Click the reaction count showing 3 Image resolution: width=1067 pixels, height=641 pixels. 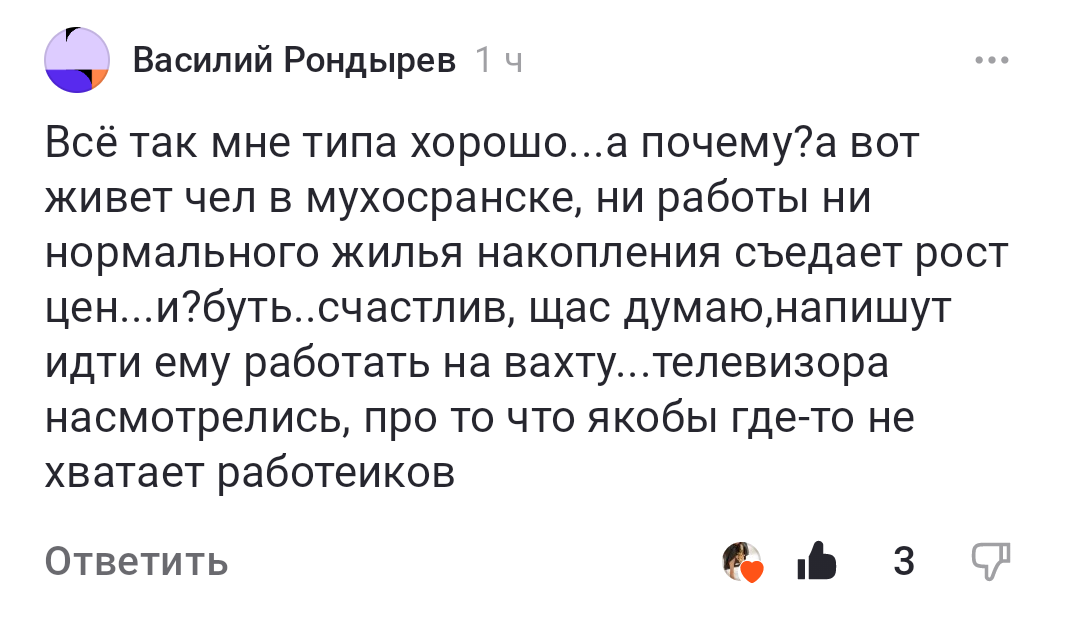point(905,562)
